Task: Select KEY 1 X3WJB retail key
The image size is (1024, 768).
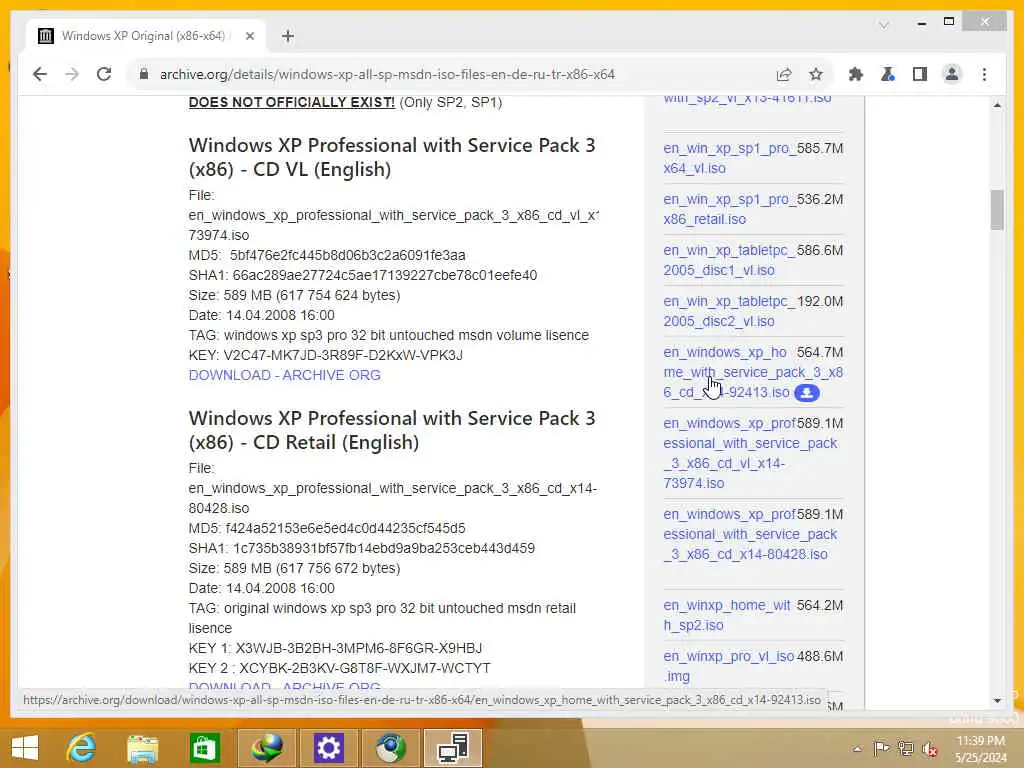Action: (x=335, y=648)
